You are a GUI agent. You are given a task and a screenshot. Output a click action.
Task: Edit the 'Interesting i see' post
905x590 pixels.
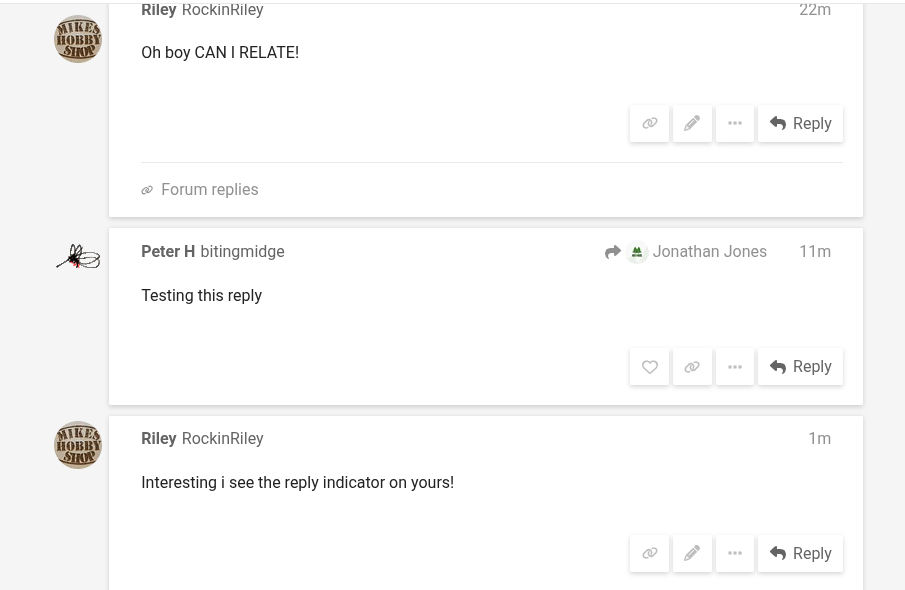tap(692, 553)
